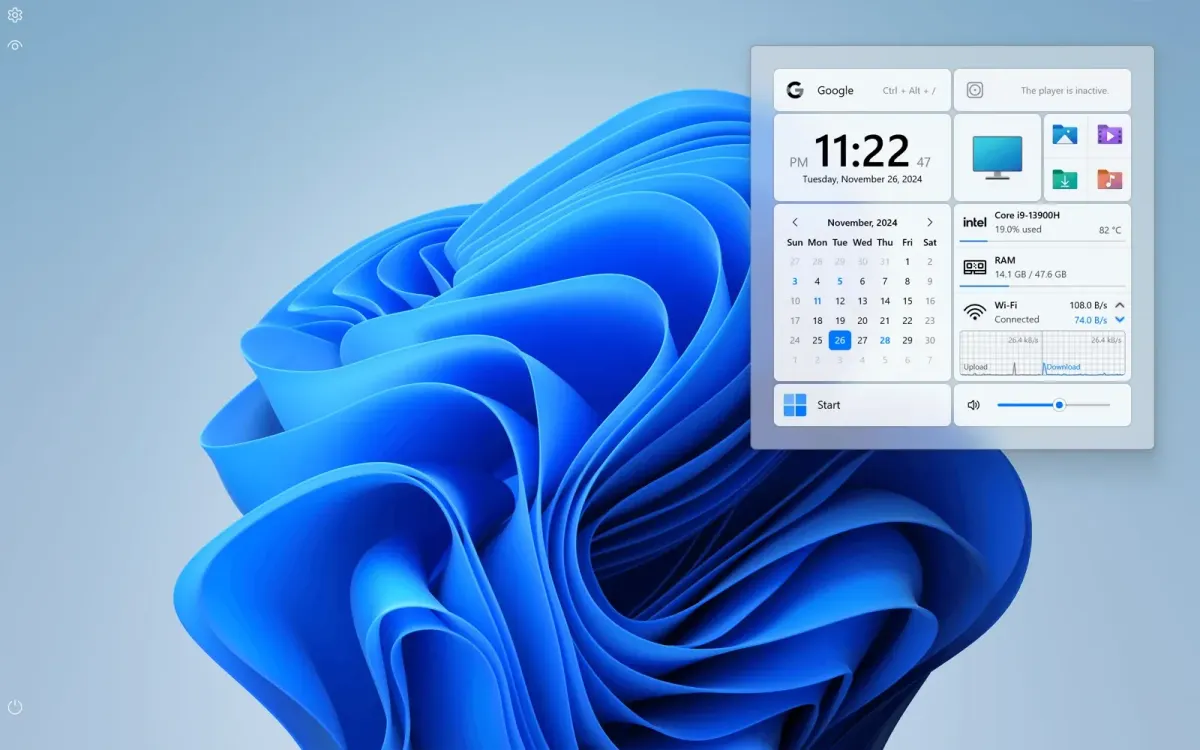Open the Pictures folder icon
Screen dimensions: 1200x750
click(1065, 135)
